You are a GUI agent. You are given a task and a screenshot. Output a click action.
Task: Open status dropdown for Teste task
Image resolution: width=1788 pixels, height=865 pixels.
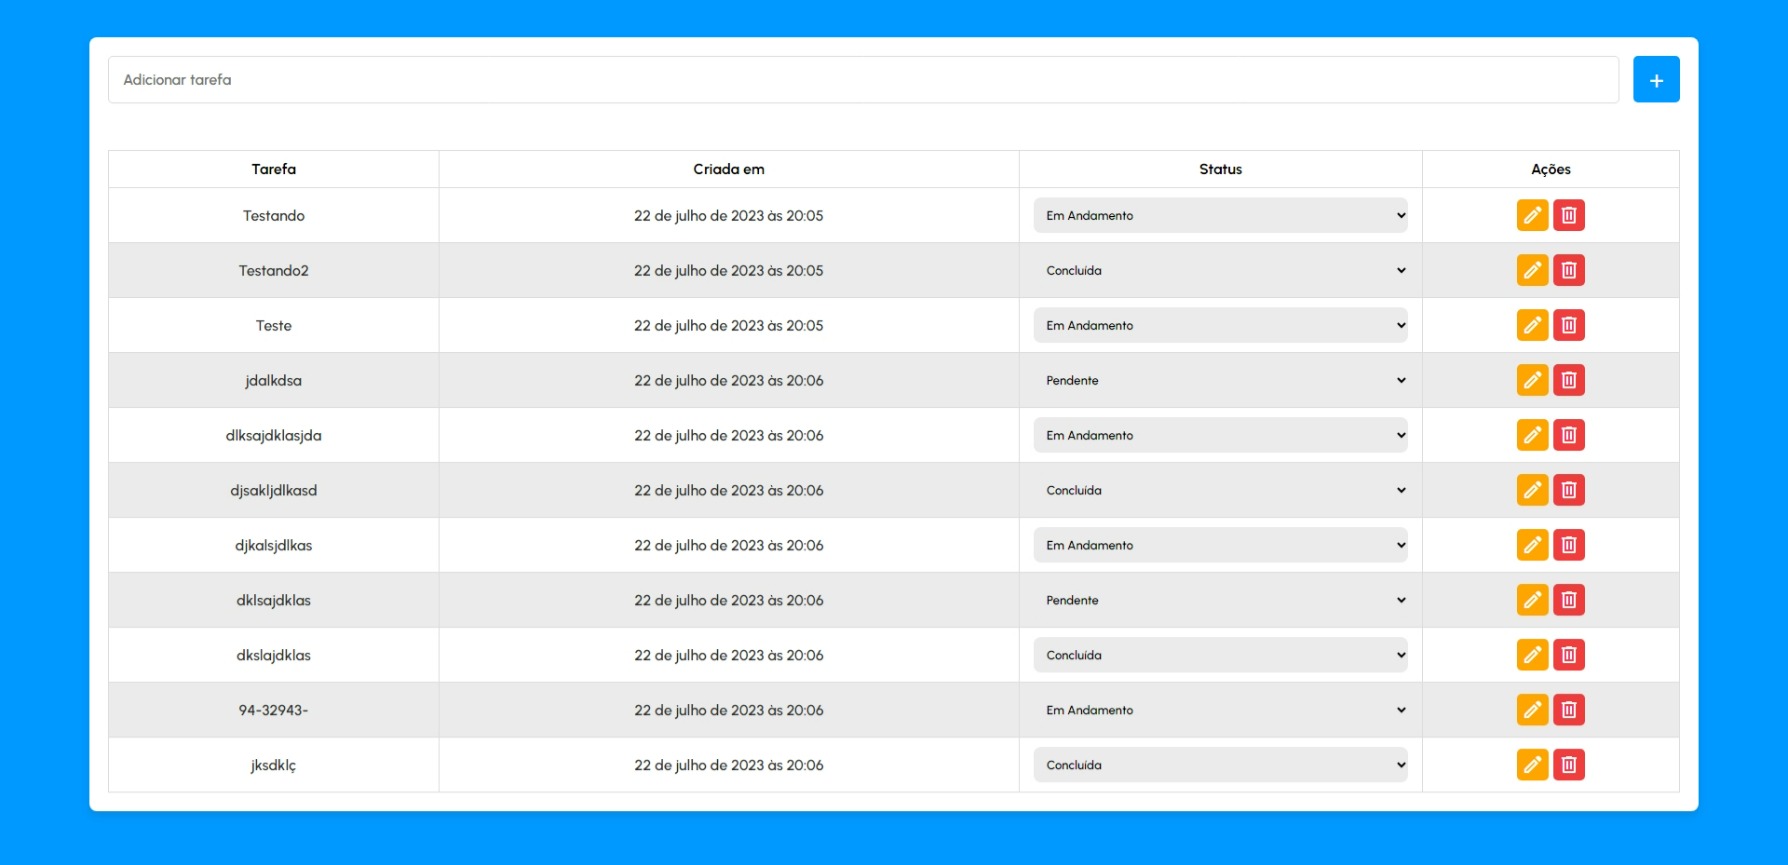point(1220,325)
